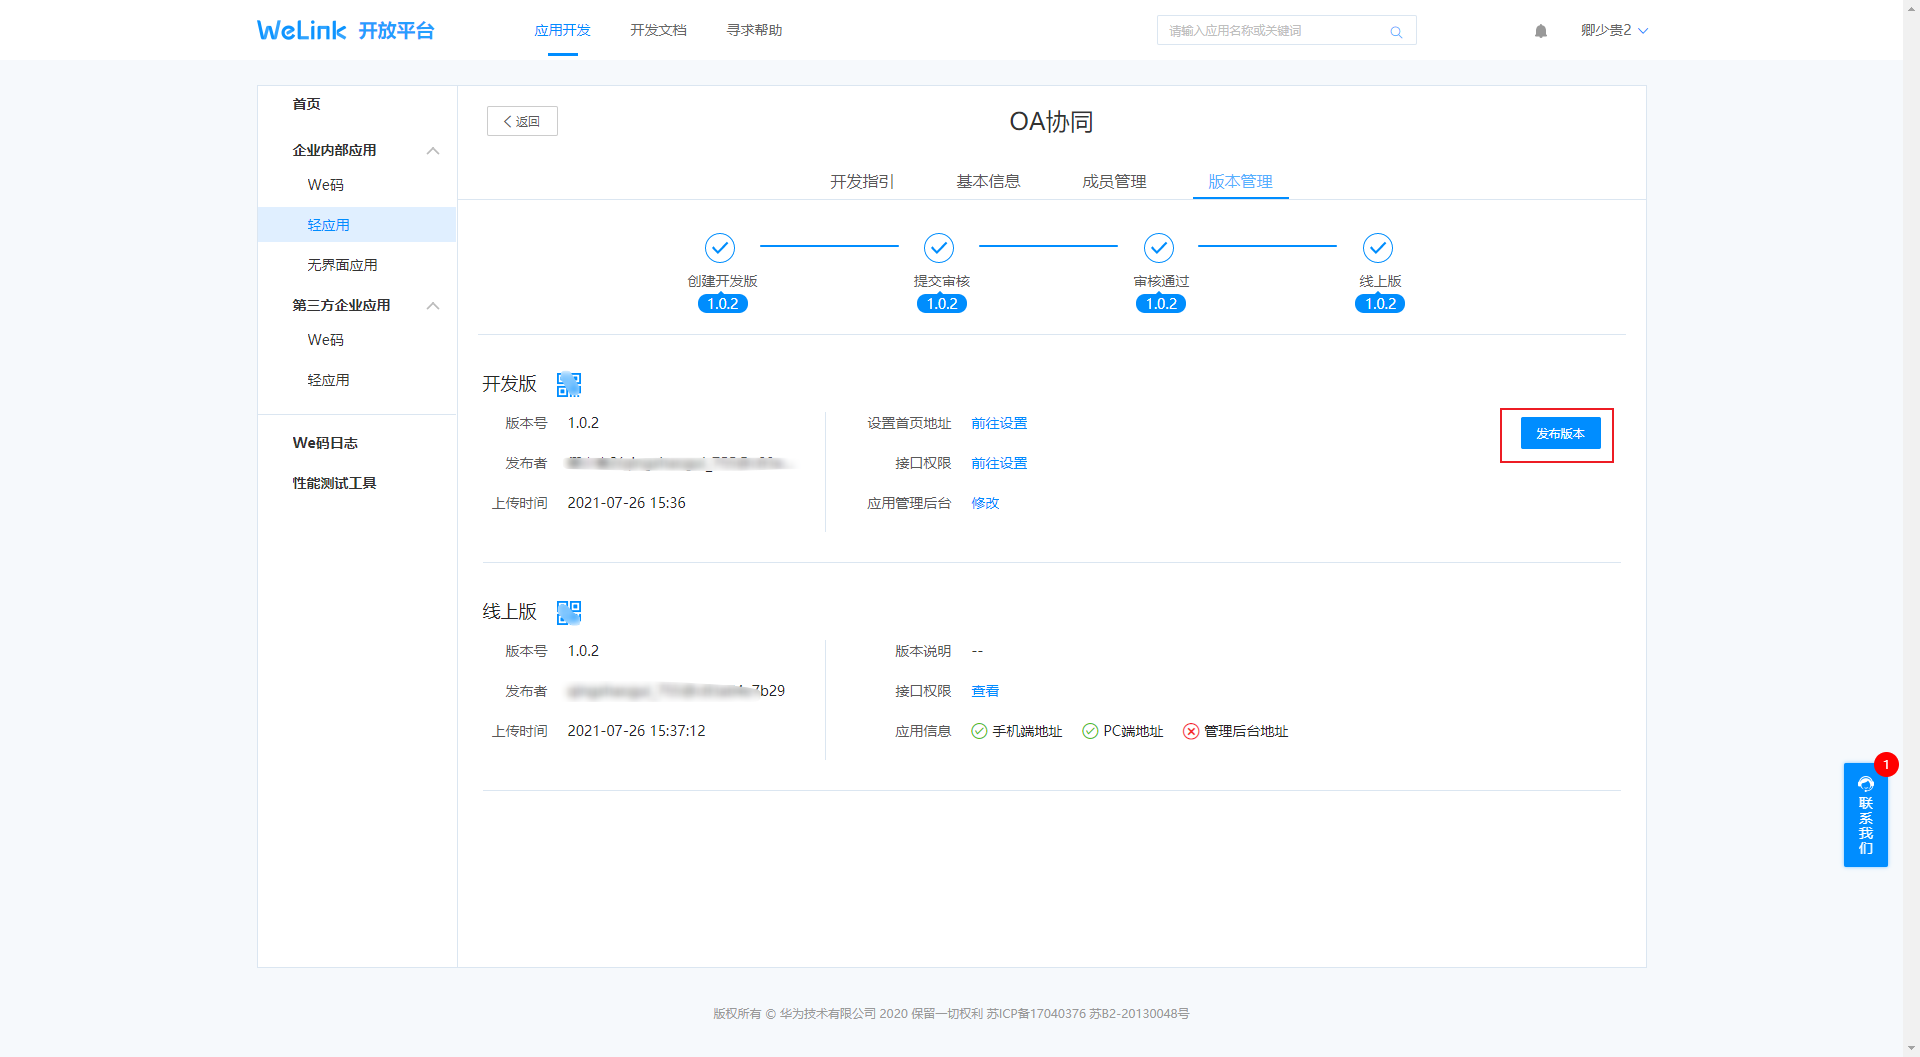Screen dimensions: 1920x1057
Task: Click the 发布版本 button
Action: click(x=1560, y=433)
